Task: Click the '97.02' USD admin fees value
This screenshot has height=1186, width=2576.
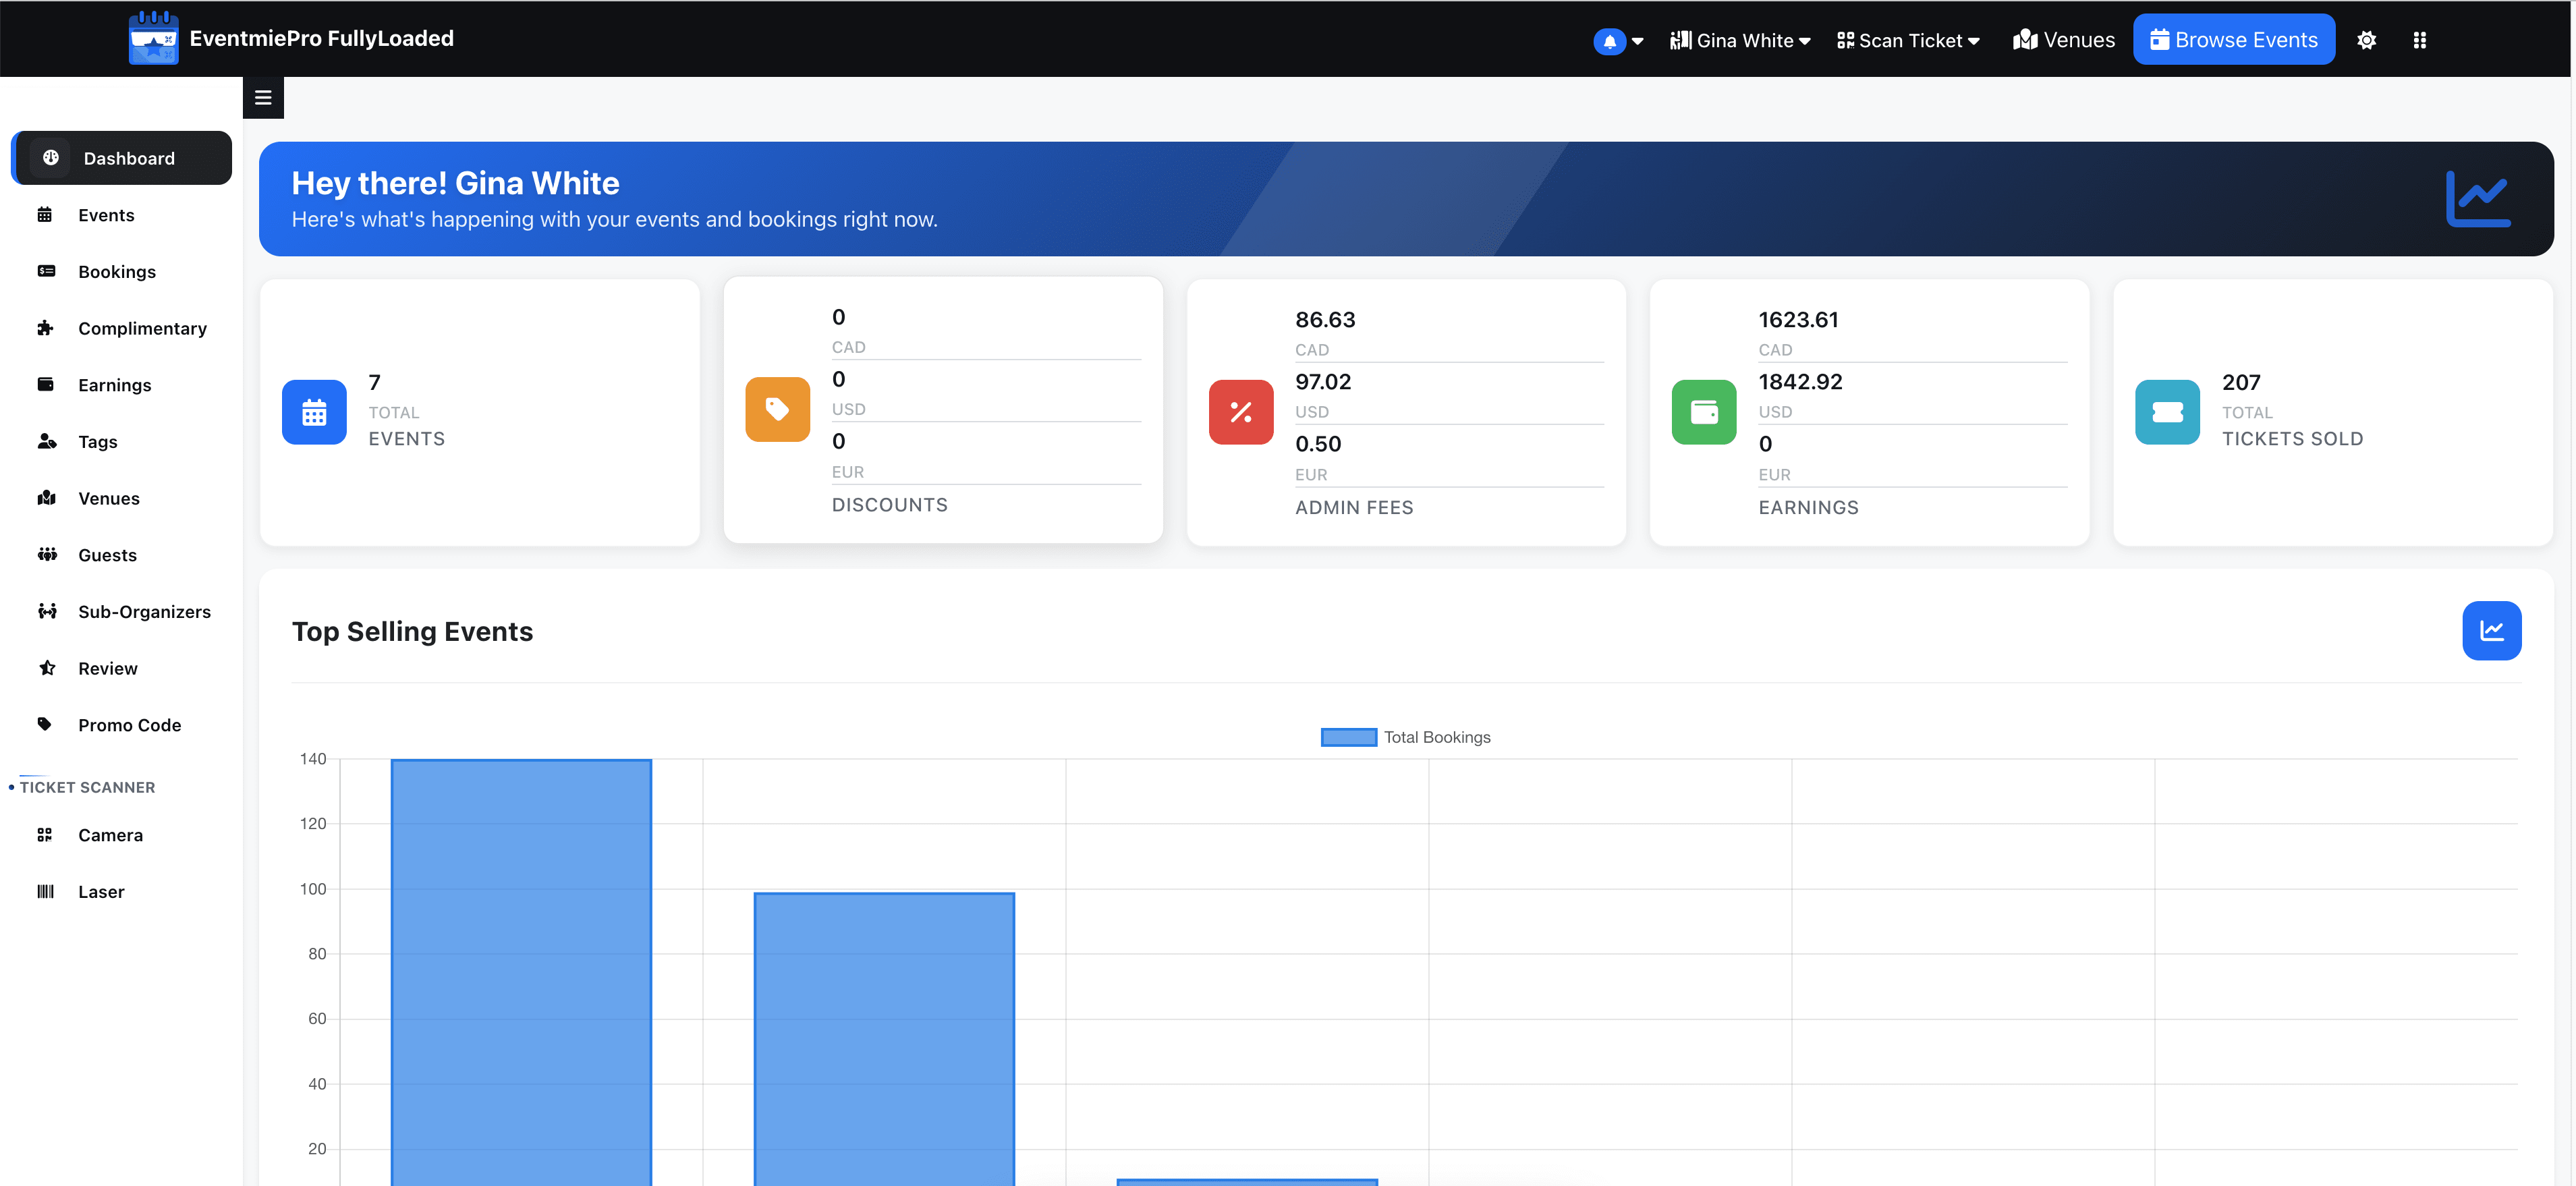Action: tap(1323, 382)
